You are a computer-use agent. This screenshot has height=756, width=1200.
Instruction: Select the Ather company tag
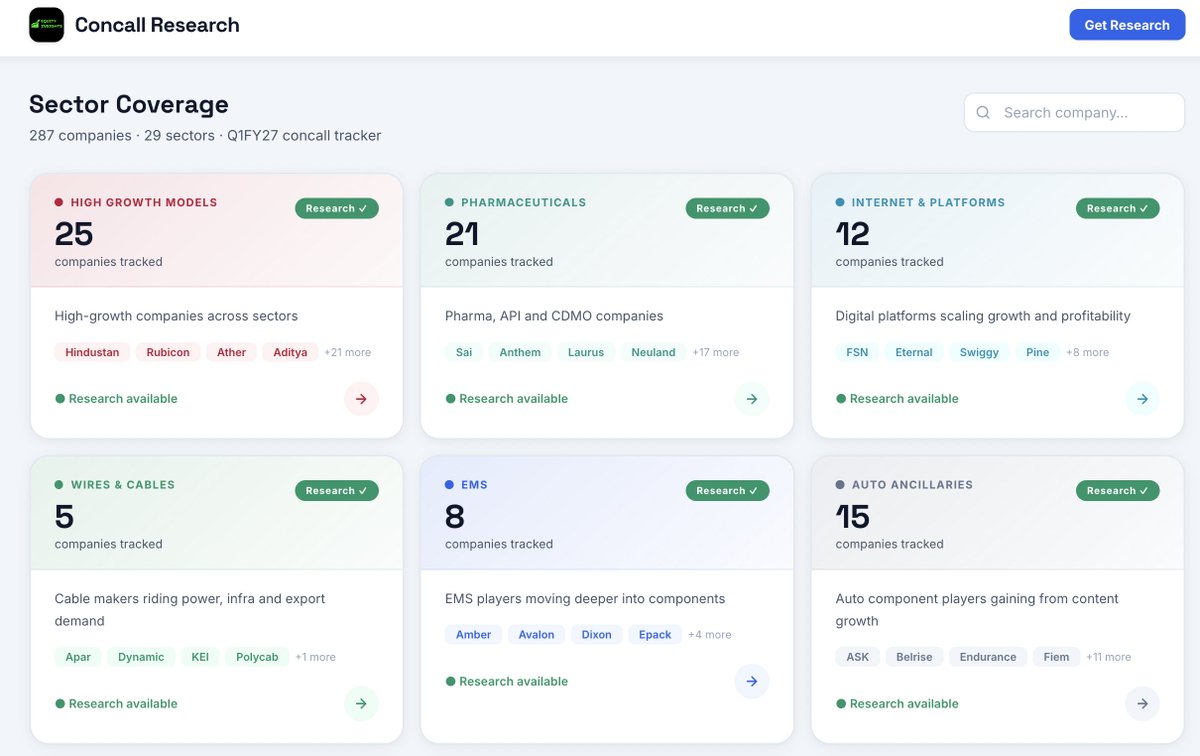tap(232, 352)
